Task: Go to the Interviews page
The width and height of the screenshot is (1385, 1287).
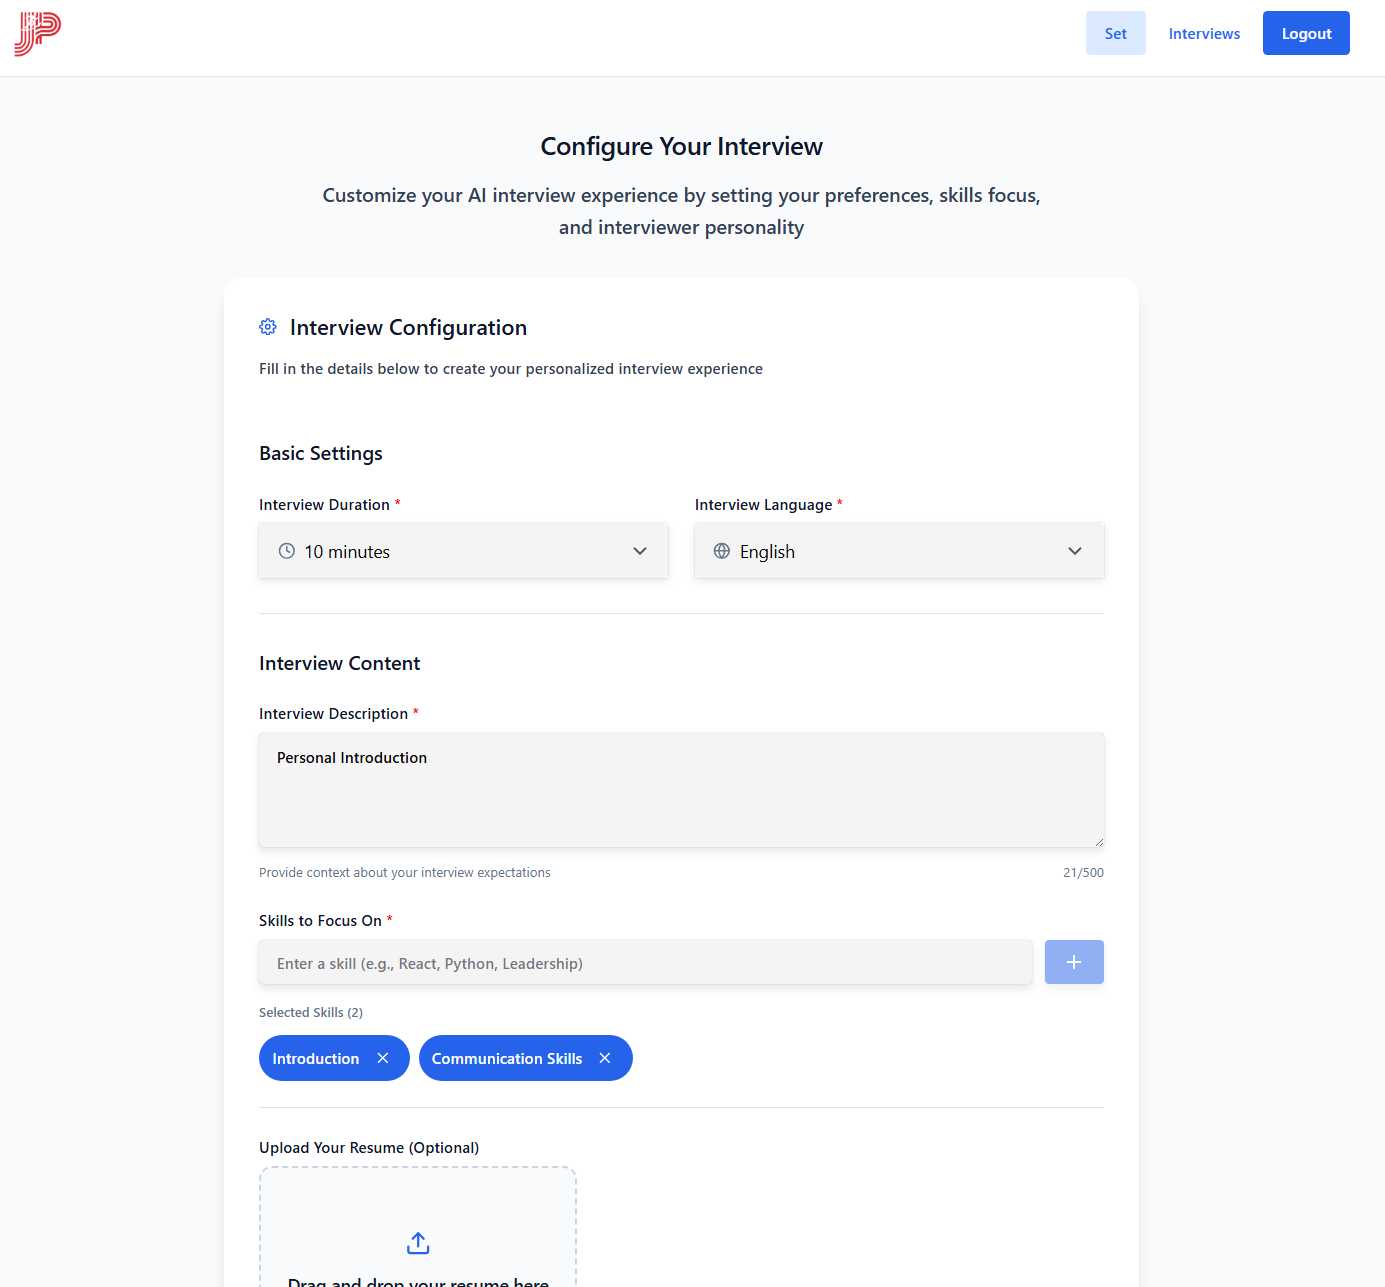Action: [1204, 33]
